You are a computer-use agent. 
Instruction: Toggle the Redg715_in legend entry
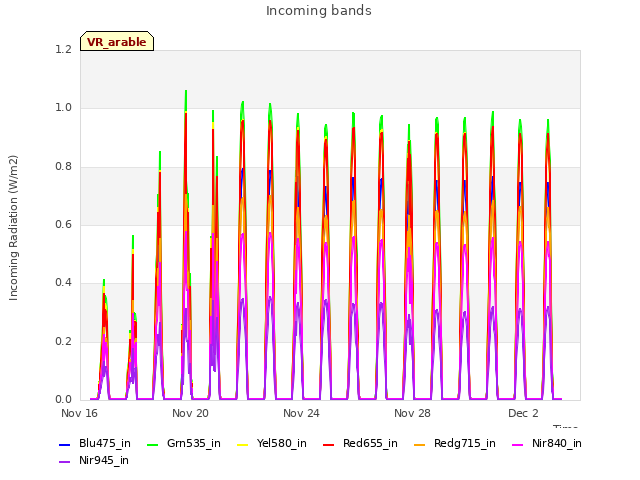[455, 444]
